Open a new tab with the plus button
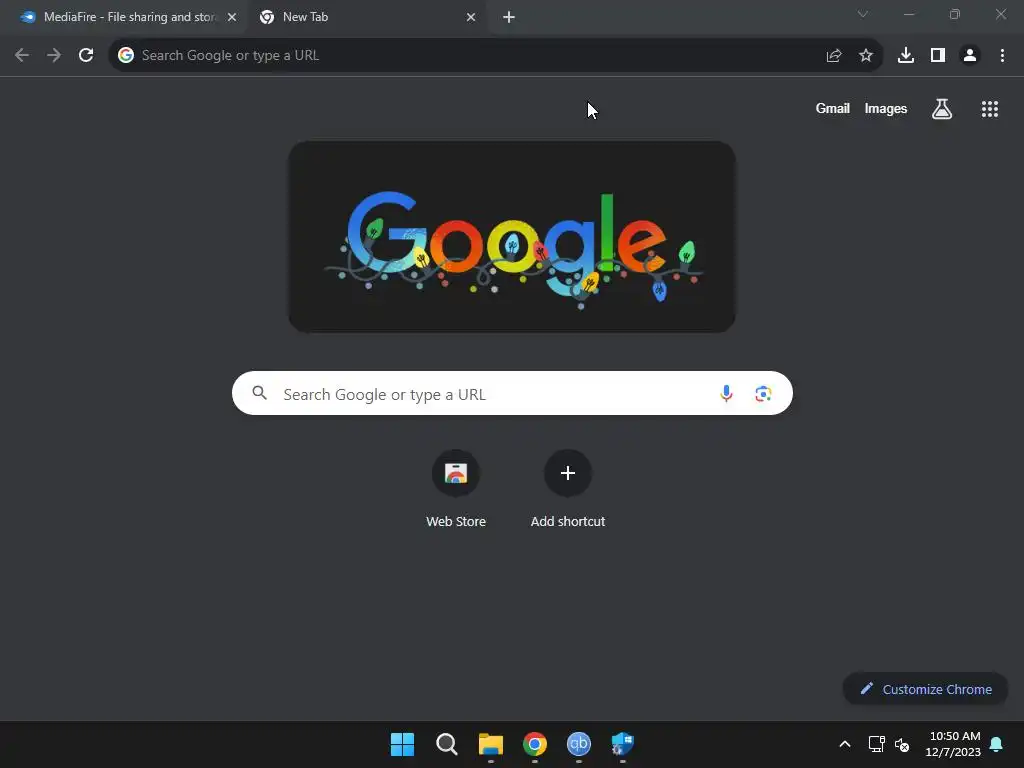Screen dimensions: 1024x768 (509, 17)
